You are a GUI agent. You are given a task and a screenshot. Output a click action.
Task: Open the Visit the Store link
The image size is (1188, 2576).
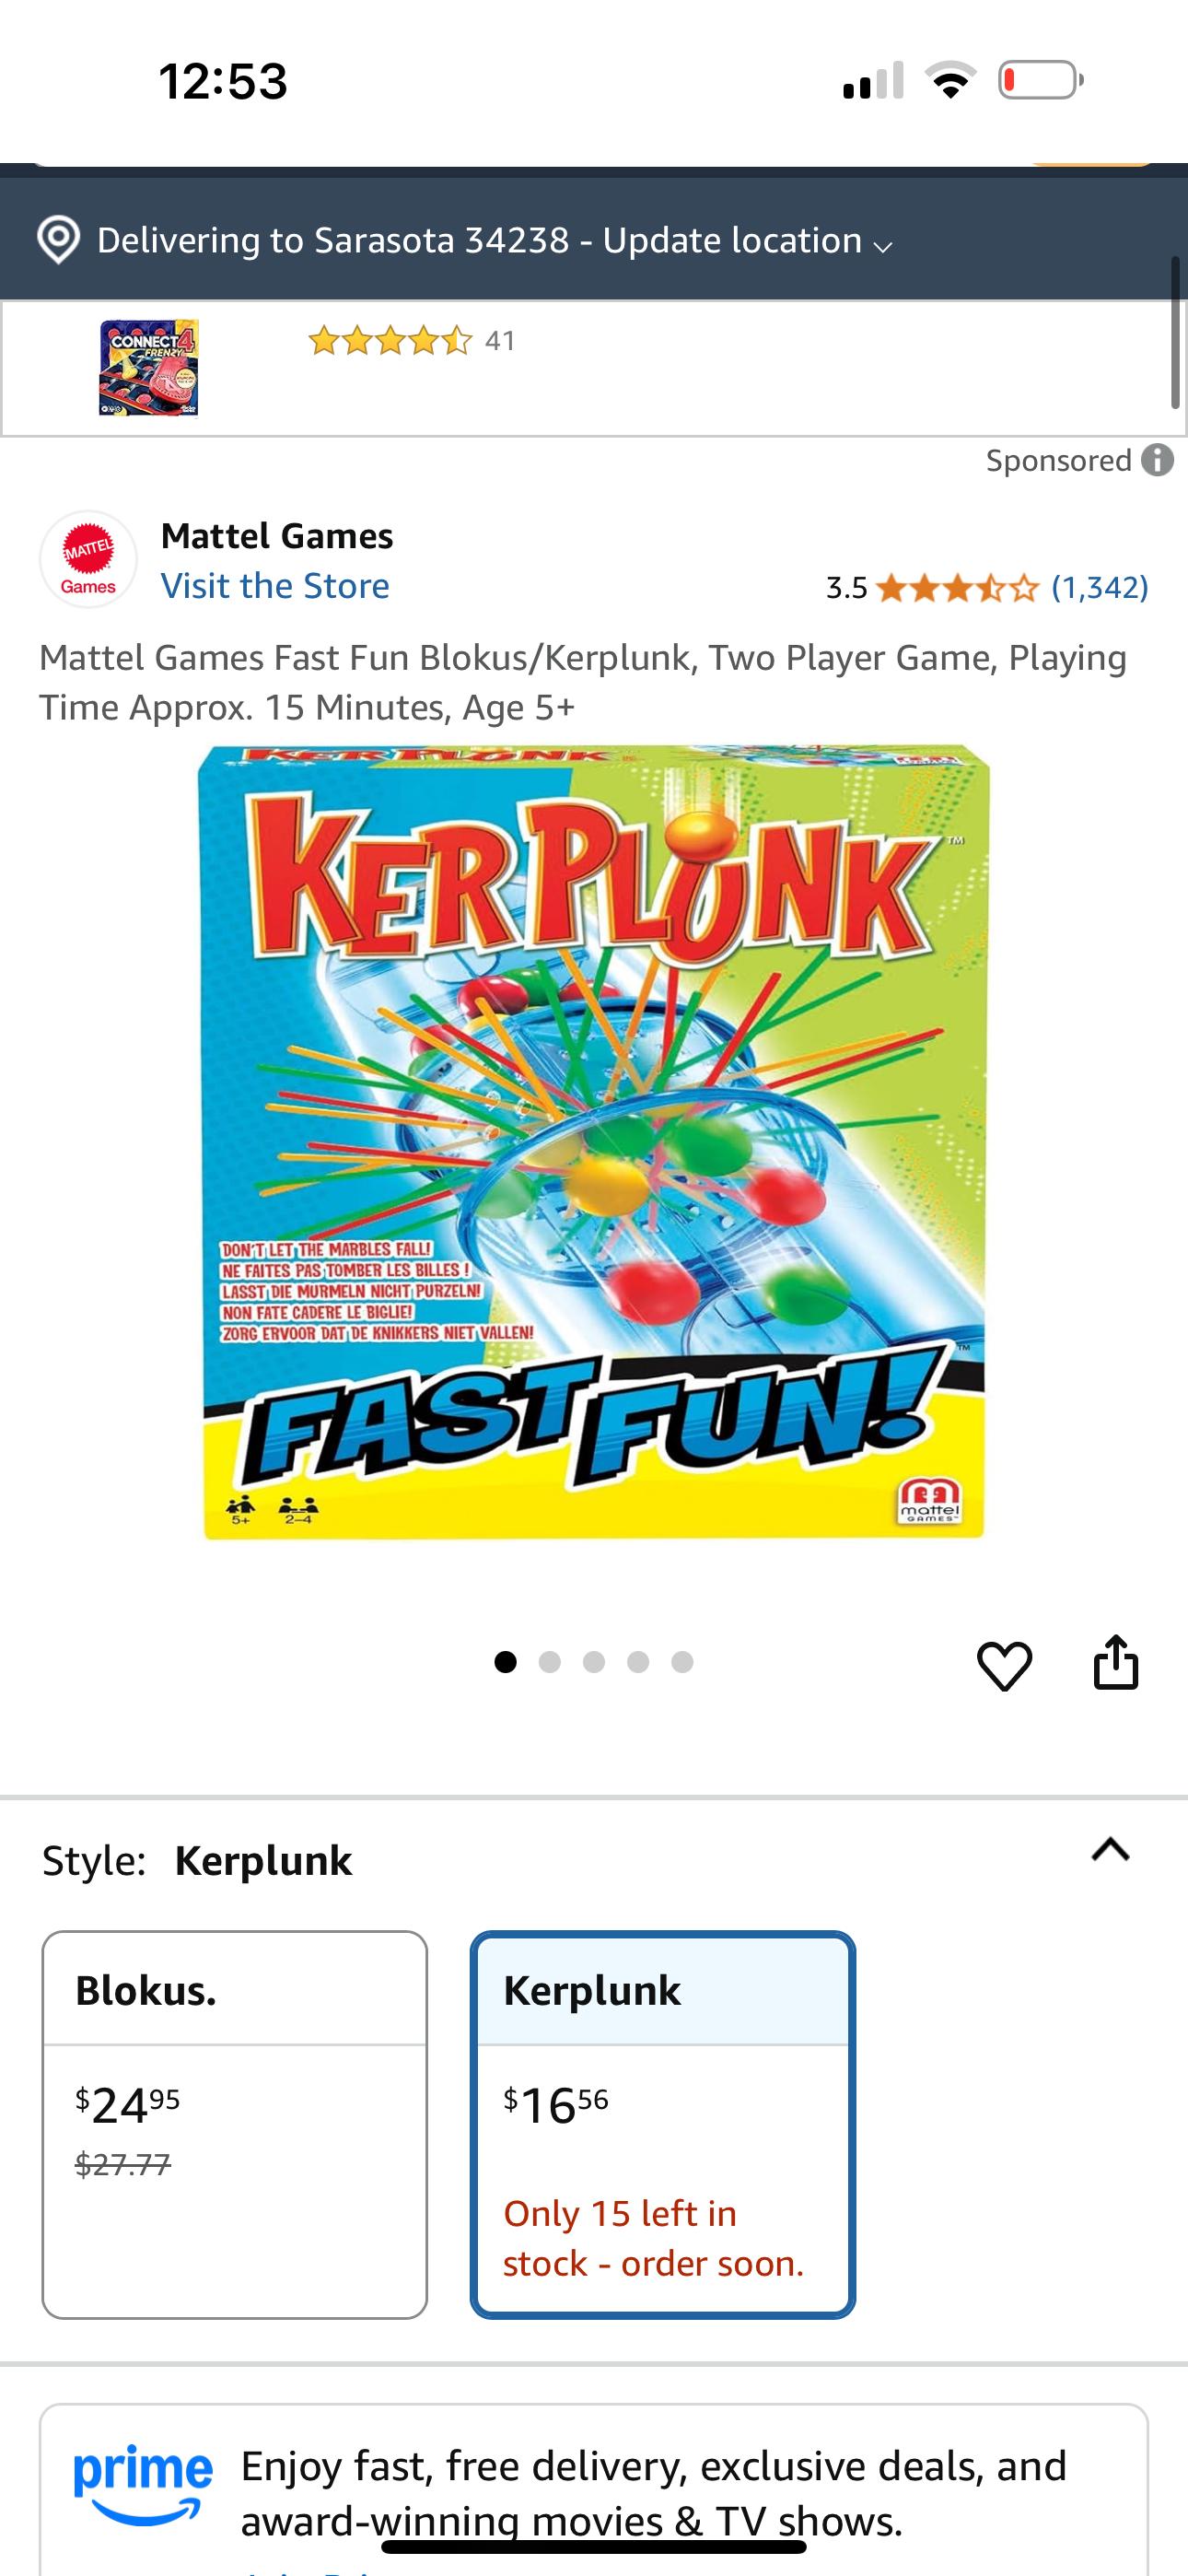click(x=275, y=586)
